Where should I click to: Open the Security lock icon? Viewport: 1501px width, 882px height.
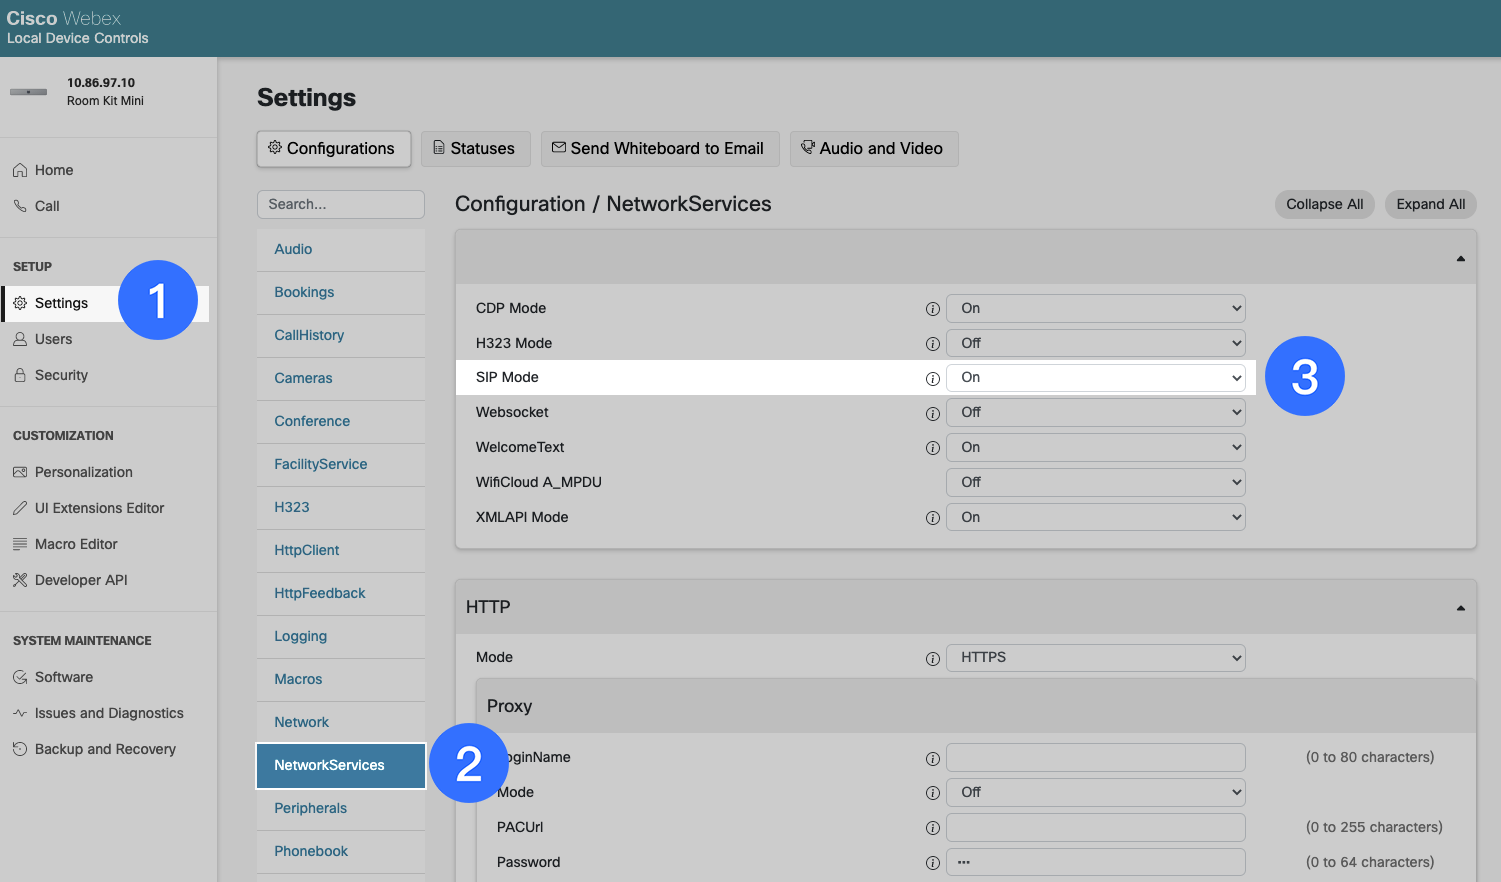pos(22,375)
